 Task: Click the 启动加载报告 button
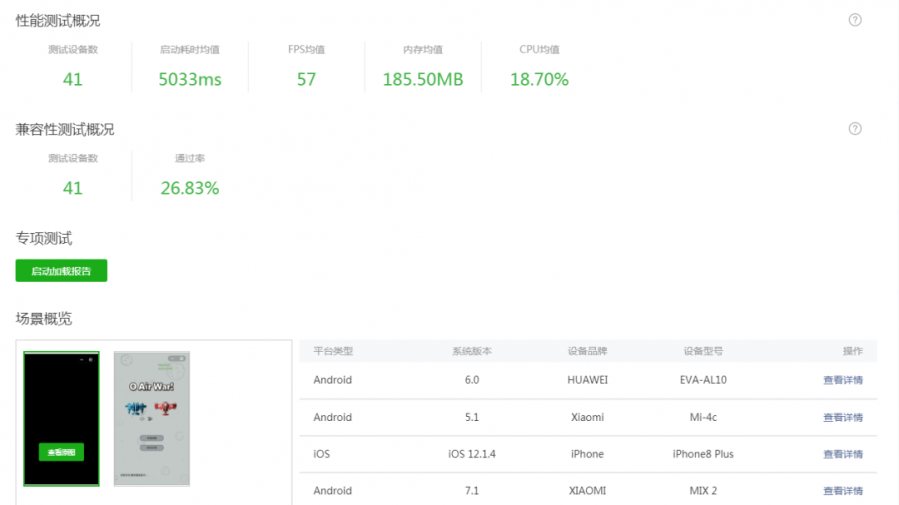pos(61,271)
